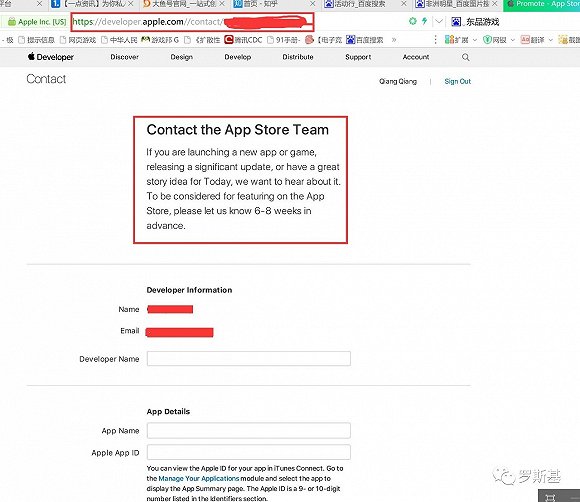
Task: Show more bookmarks with the chevron
Action: [394, 40]
